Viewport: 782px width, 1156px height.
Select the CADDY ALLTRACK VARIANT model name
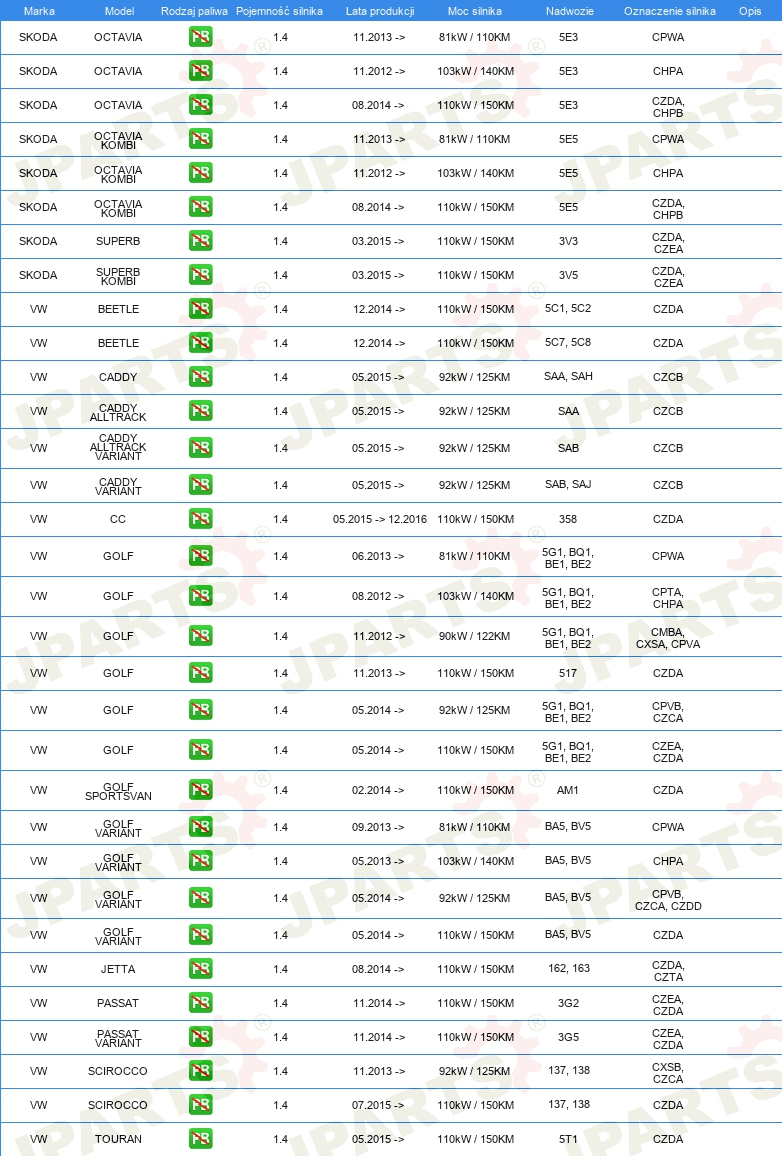[118, 447]
